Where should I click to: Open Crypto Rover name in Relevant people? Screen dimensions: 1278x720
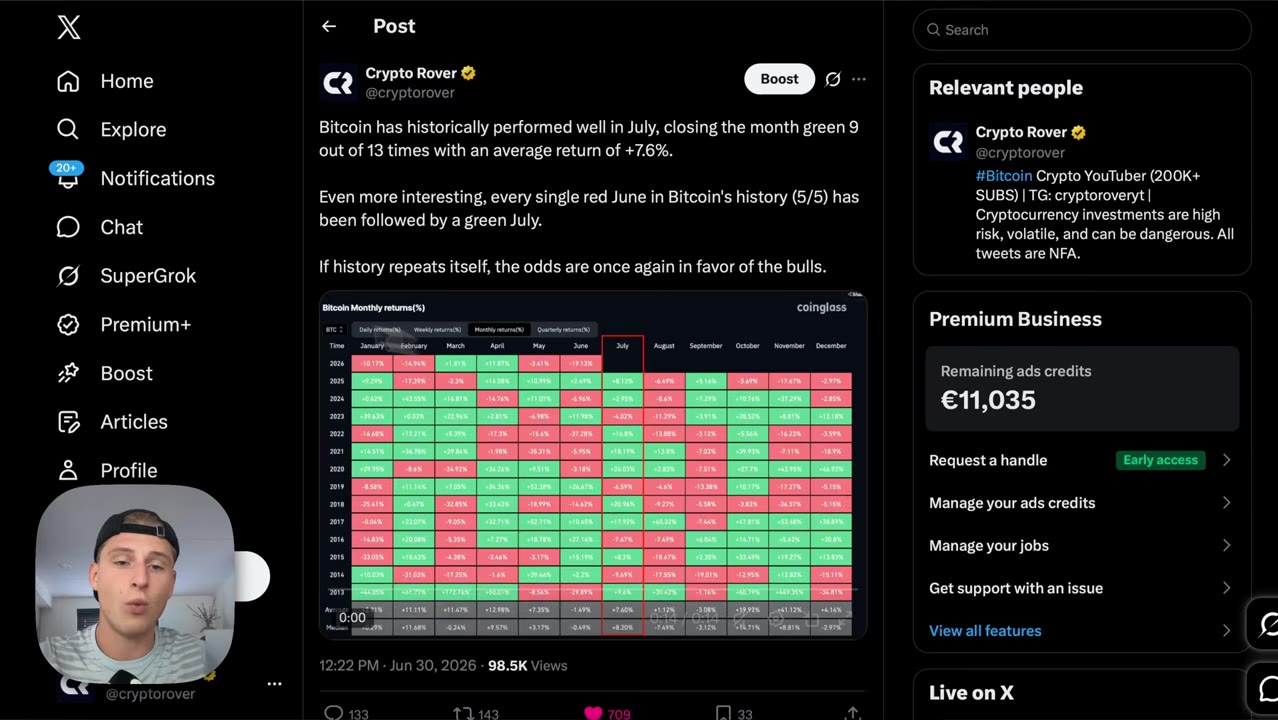coord(1021,132)
